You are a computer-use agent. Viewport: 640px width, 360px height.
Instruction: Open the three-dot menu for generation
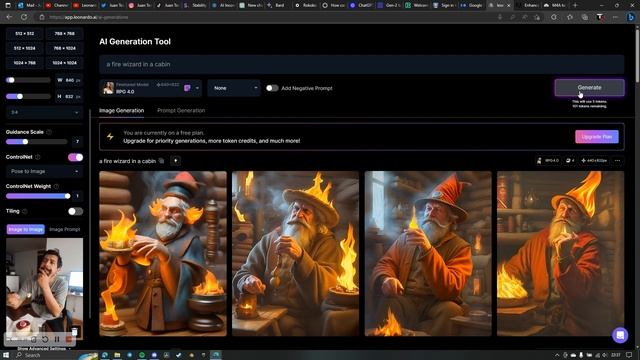coord(618,161)
